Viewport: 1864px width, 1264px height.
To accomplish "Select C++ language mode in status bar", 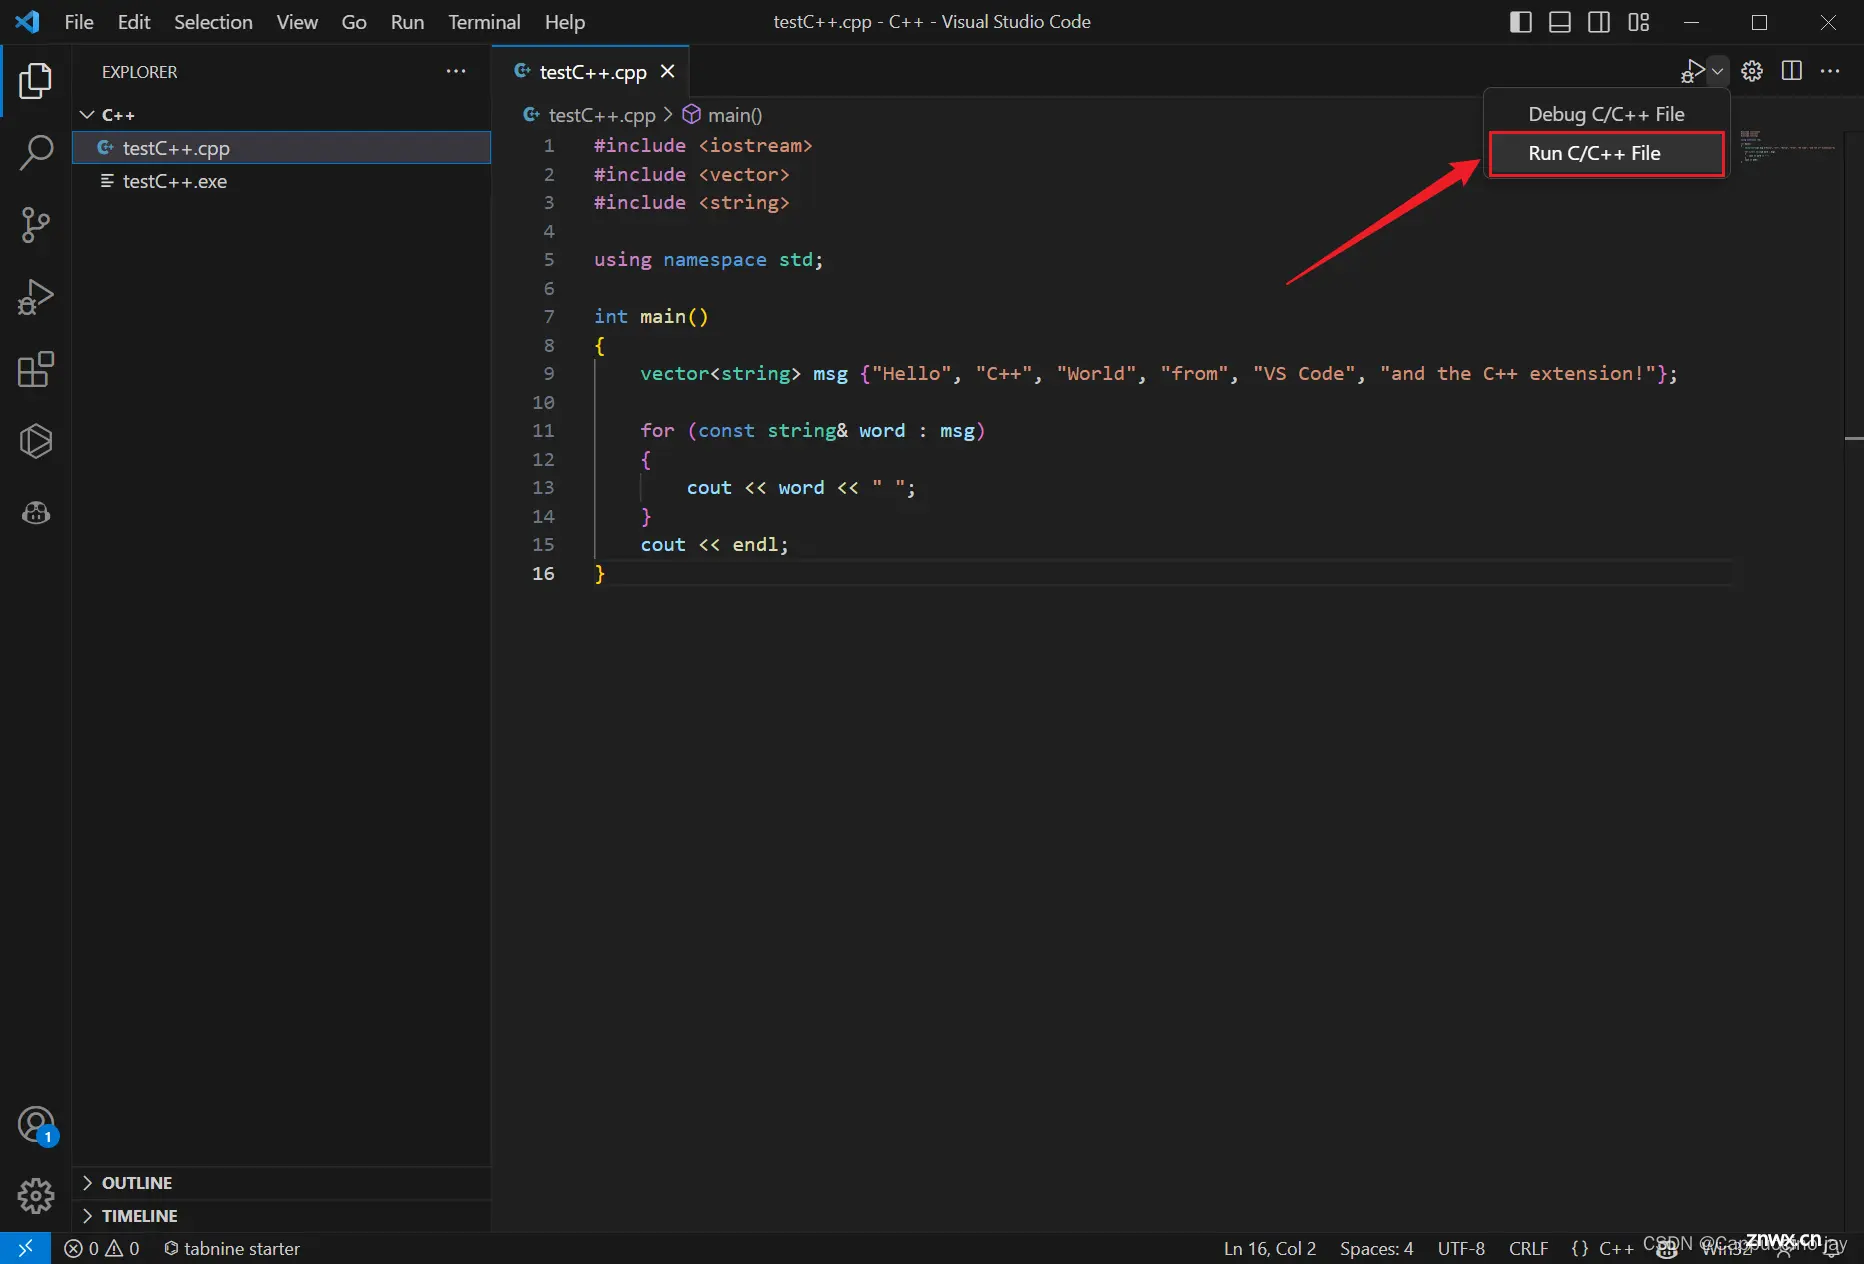I will [1616, 1248].
